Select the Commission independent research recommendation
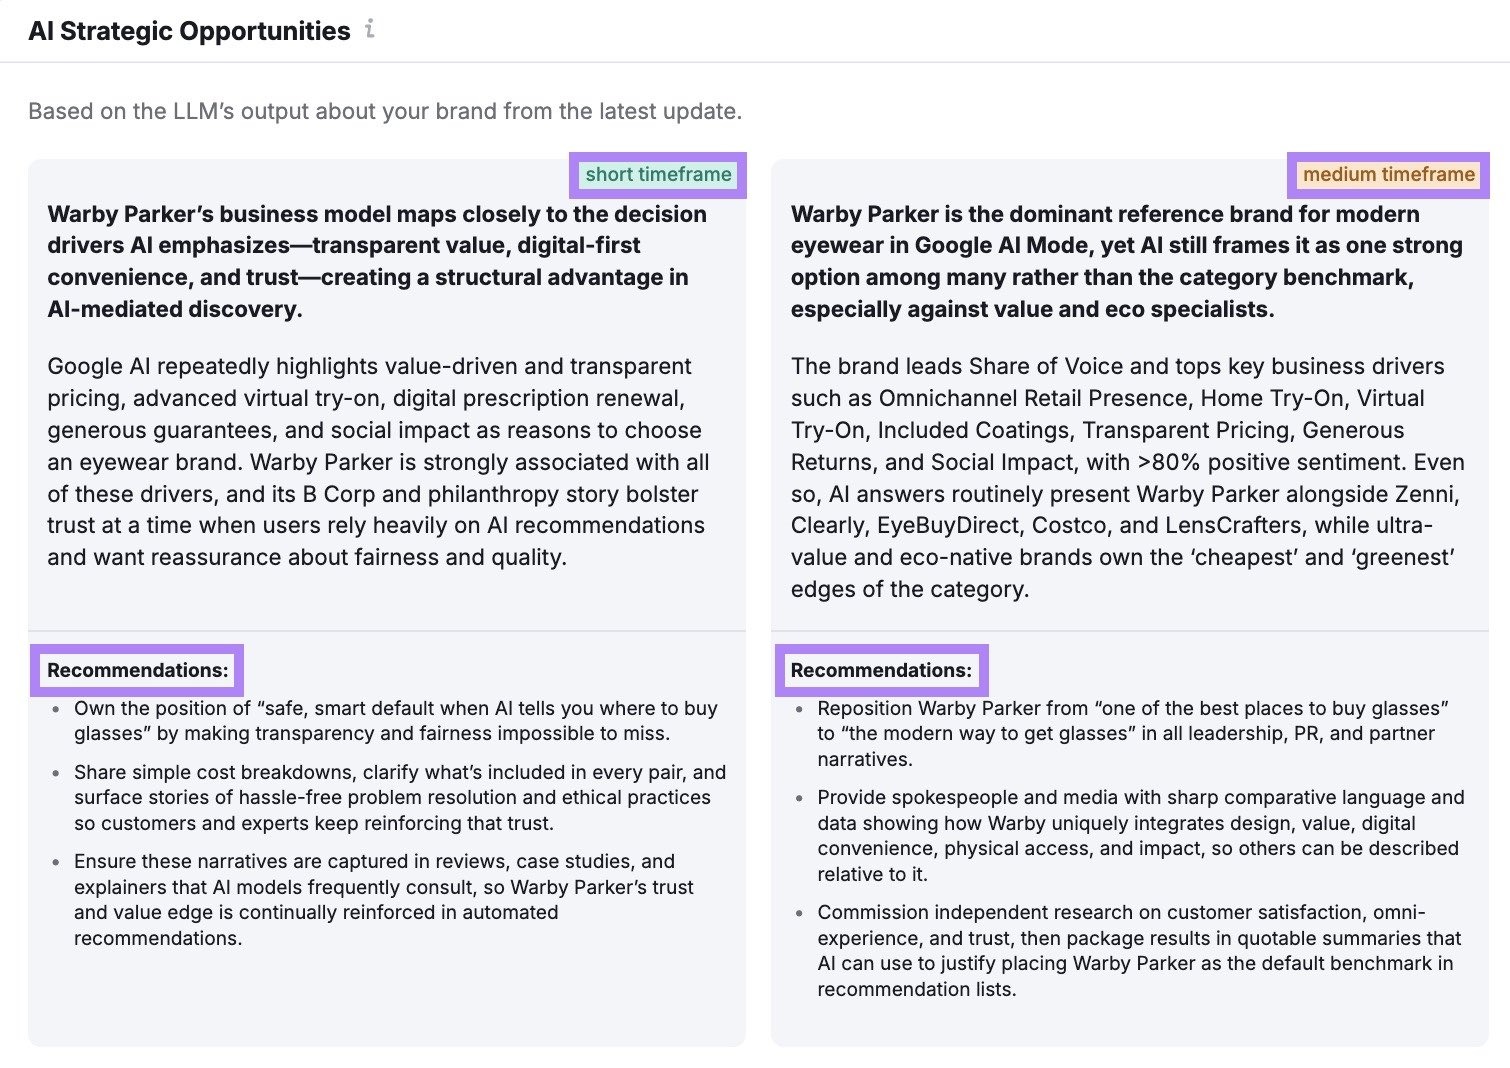 pyautogui.click(x=1138, y=950)
